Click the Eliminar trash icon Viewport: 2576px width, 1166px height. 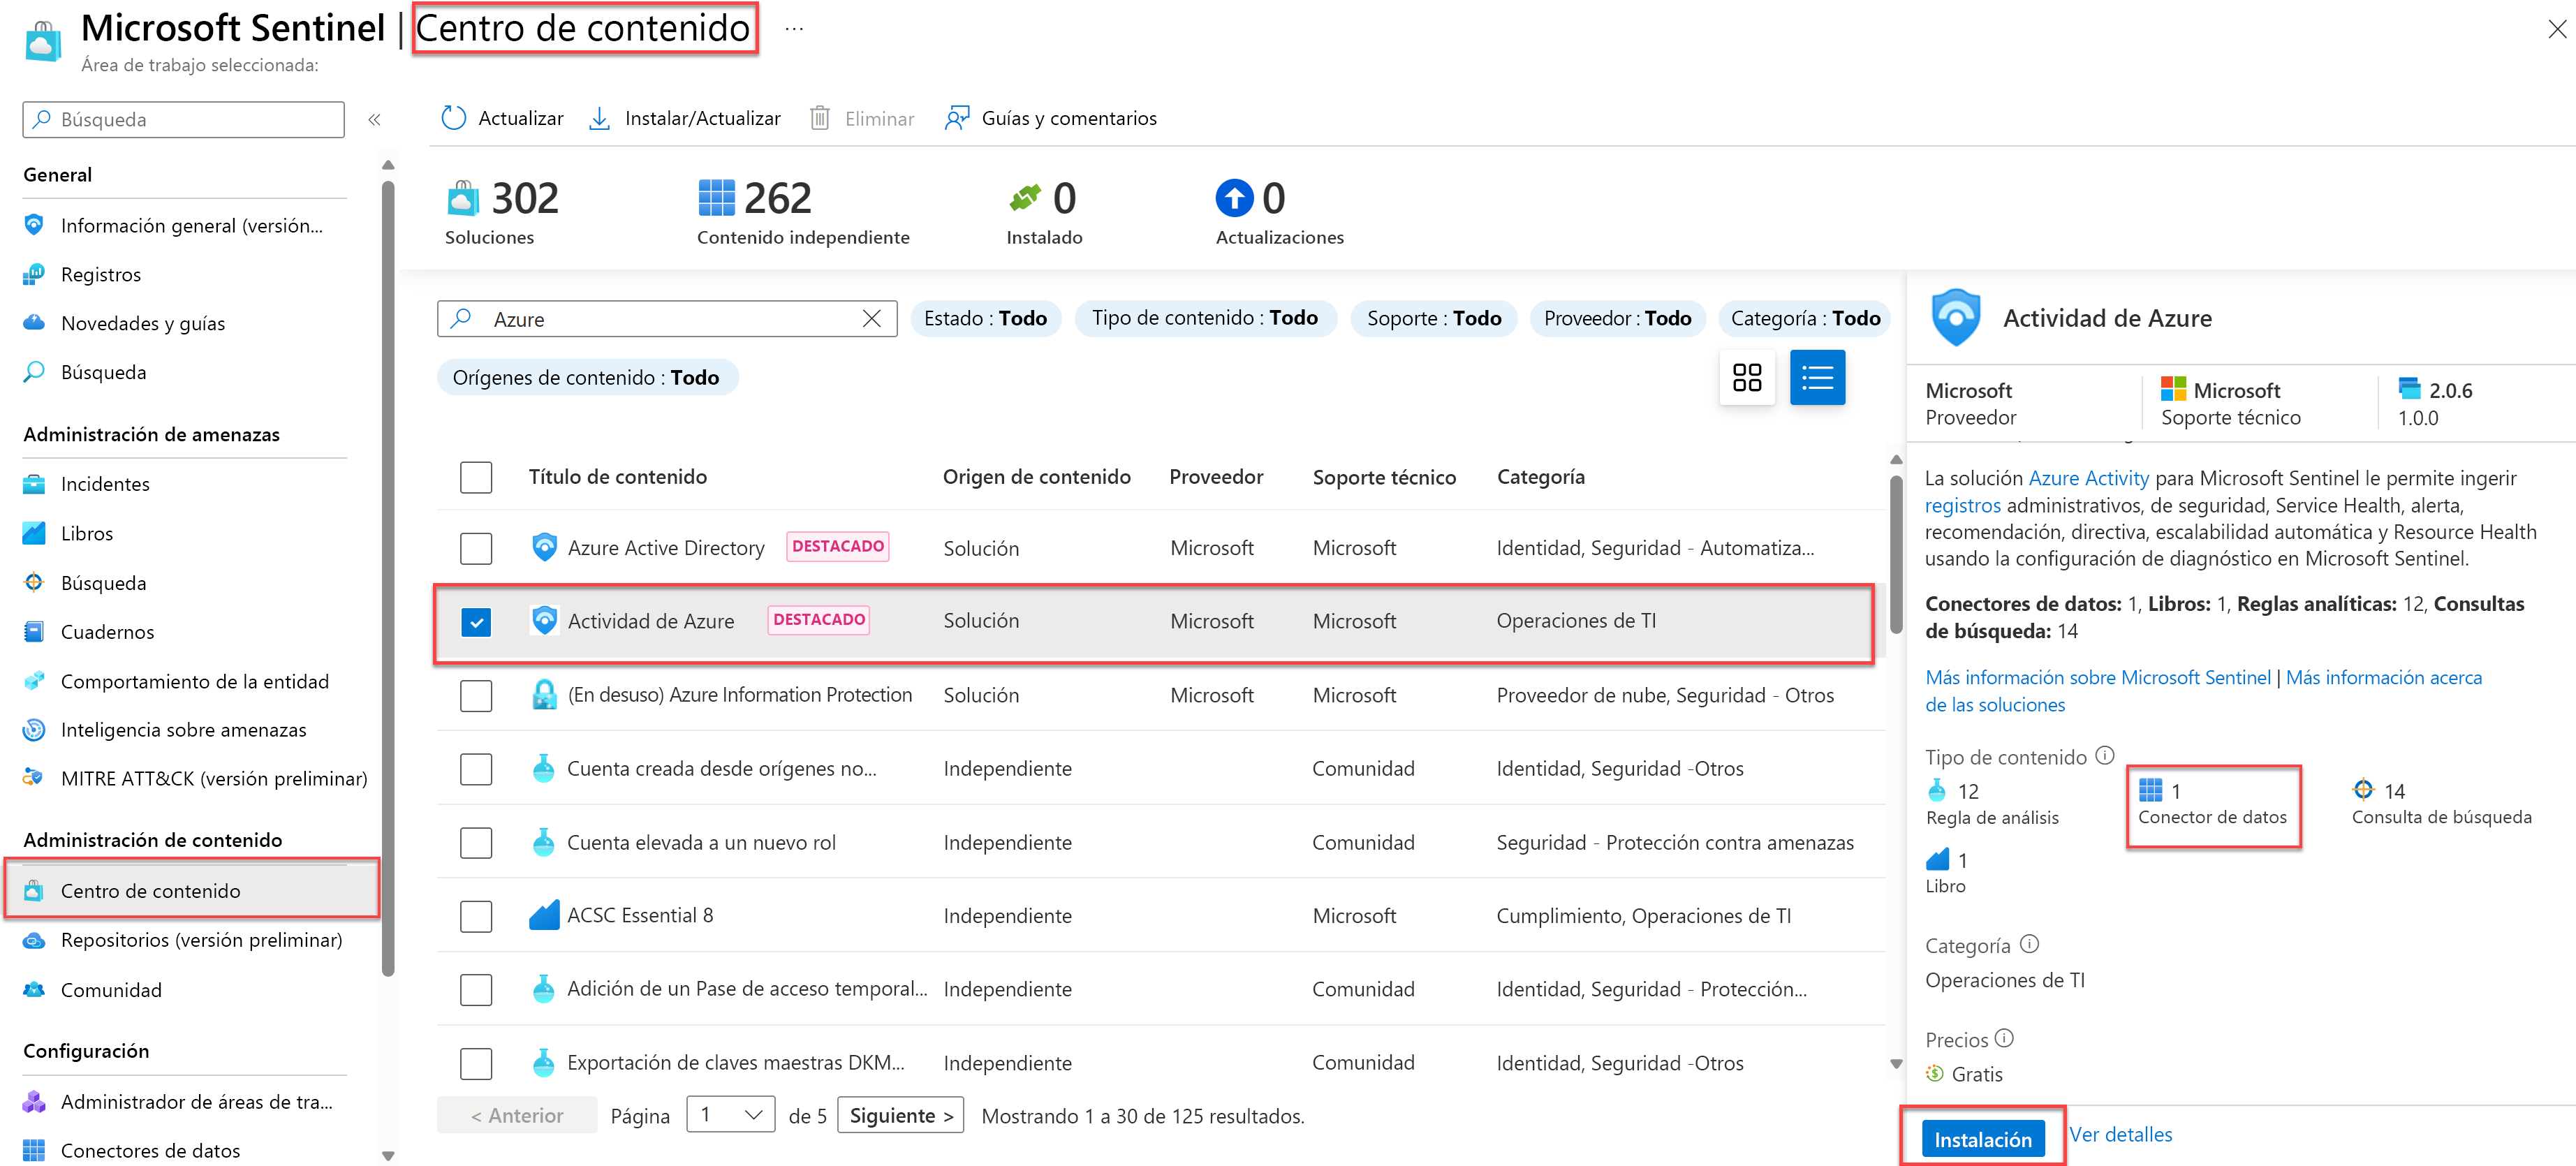(x=819, y=118)
